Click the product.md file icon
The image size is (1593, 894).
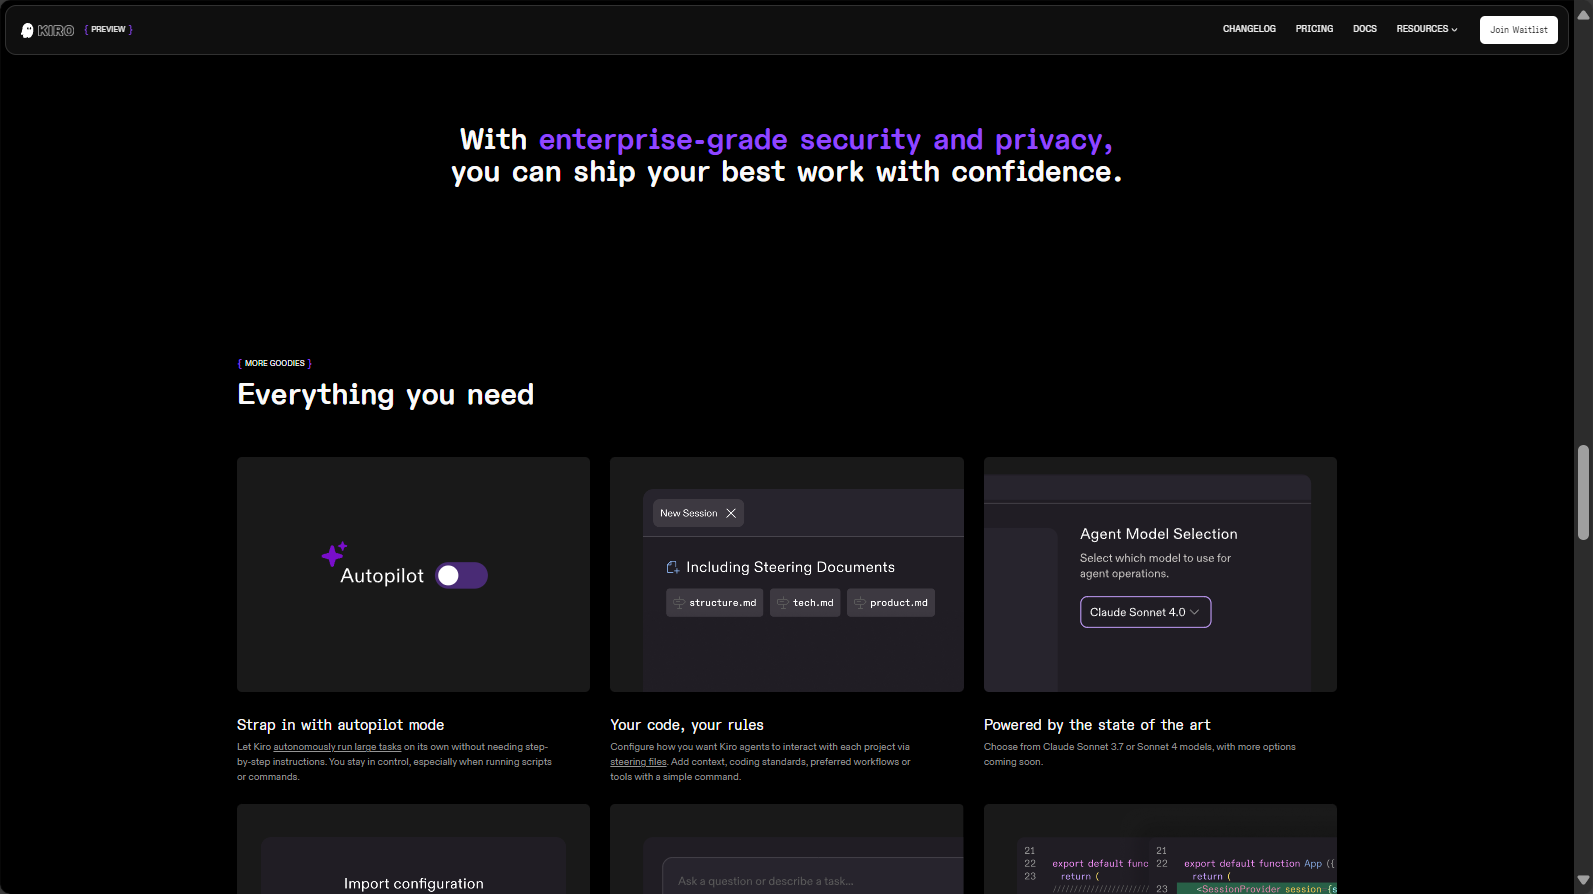(860, 603)
